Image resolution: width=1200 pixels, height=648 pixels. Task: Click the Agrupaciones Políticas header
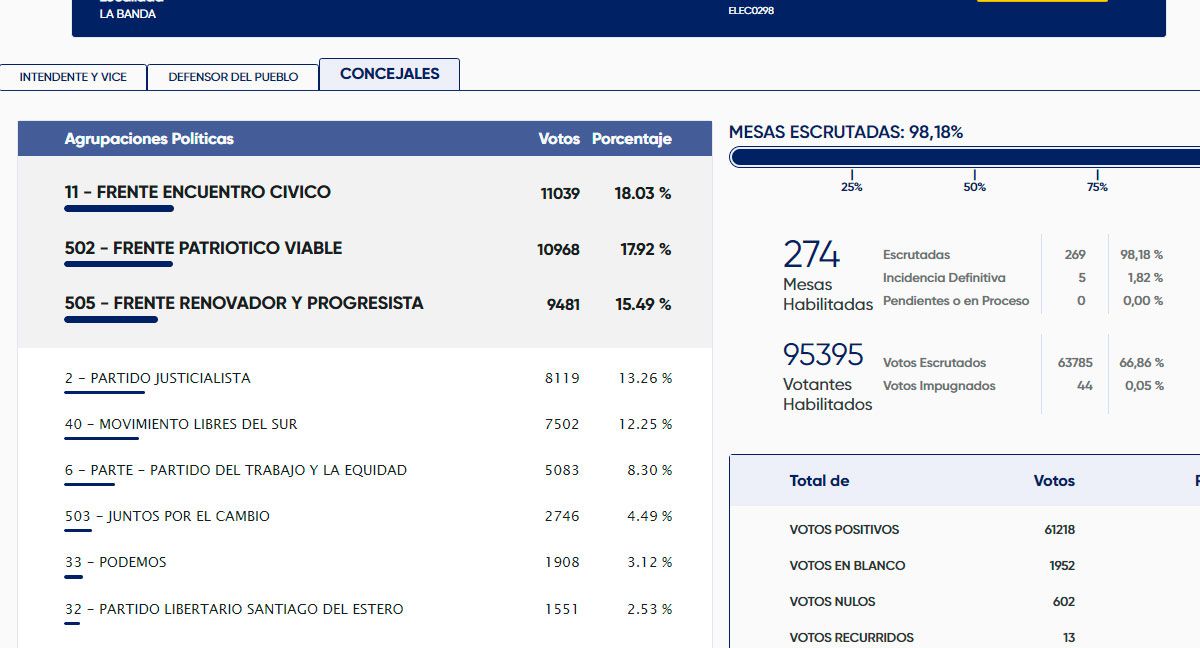149,139
